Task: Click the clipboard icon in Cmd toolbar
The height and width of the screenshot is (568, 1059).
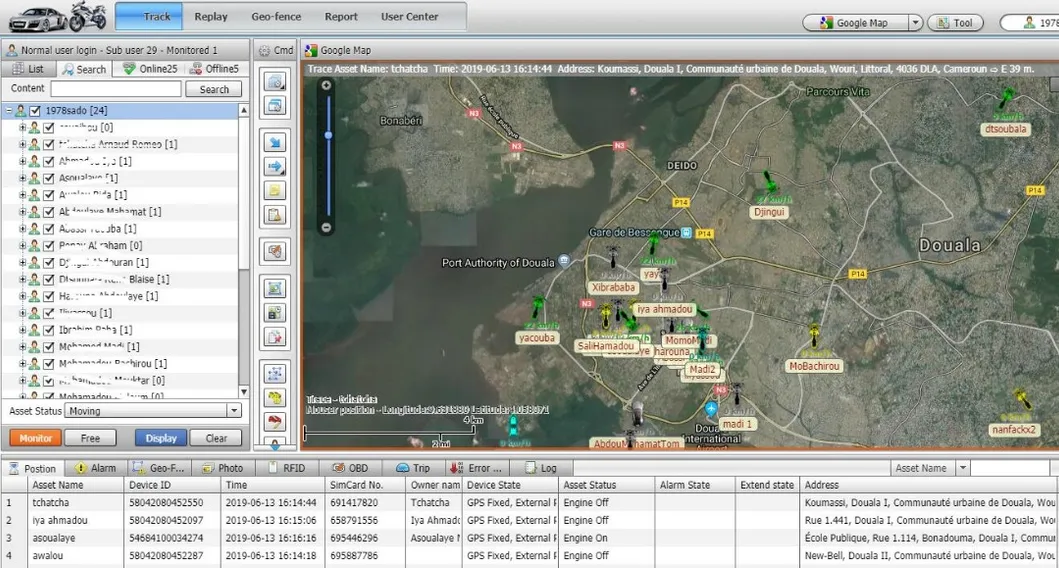Action: click(x=275, y=215)
